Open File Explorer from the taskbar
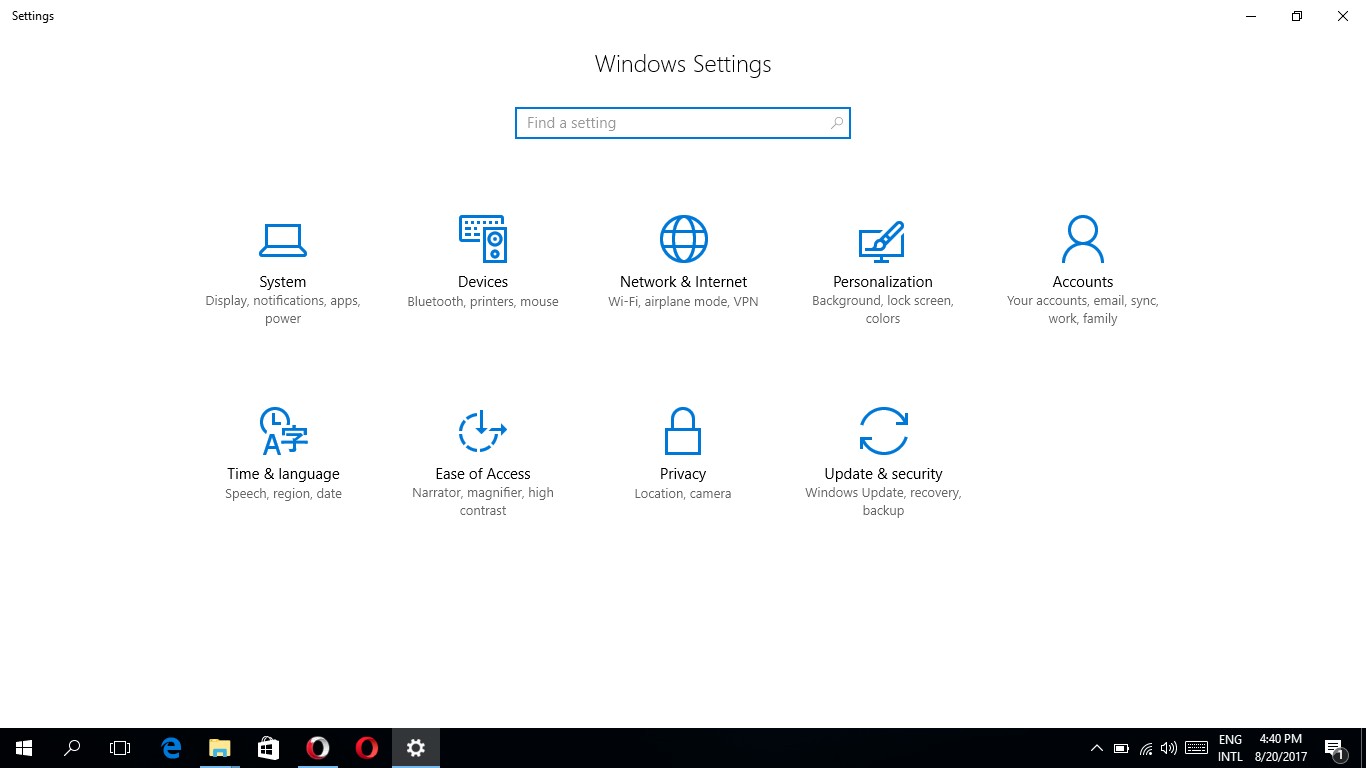This screenshot has width=1366, height=768. [220, 748]
